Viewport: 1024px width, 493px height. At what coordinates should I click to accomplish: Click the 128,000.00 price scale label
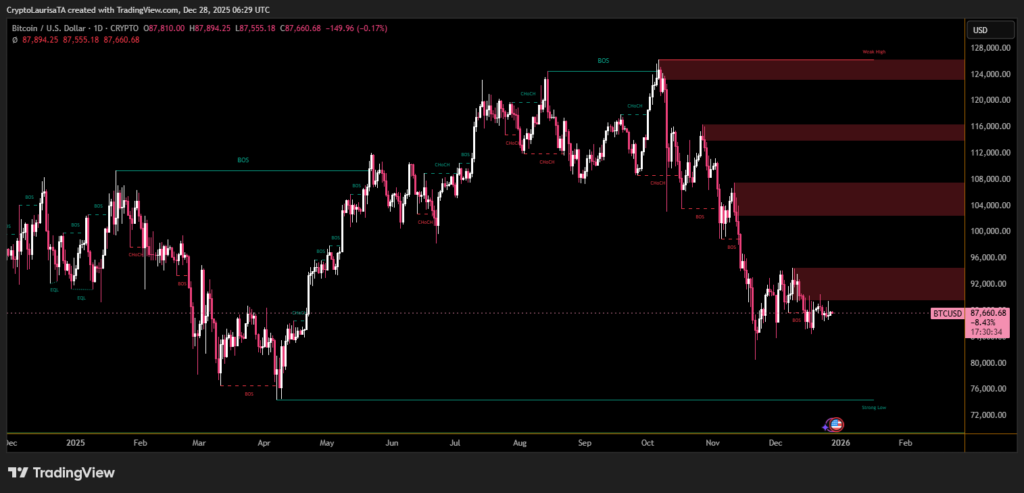(x=990, y=48)
